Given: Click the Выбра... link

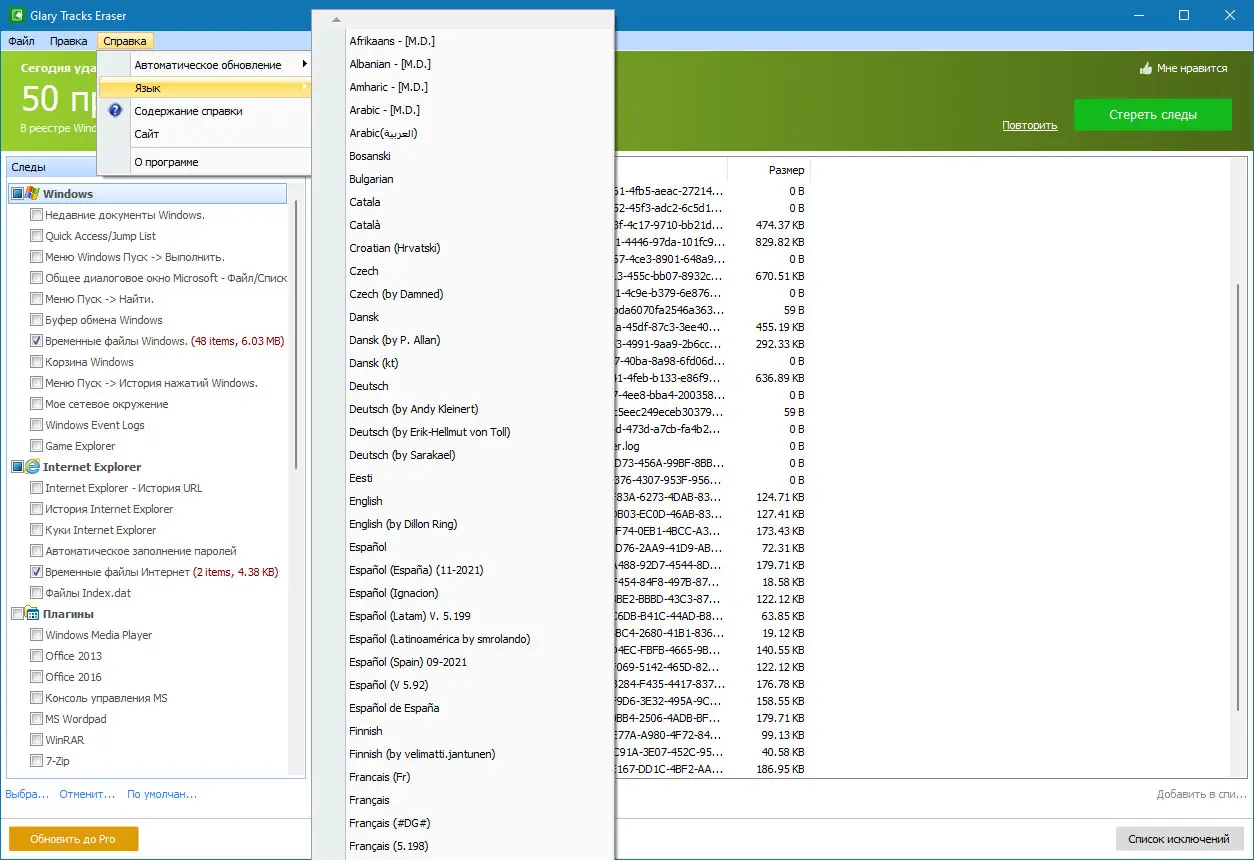Looking at the screenshot, I should [x=27, y=794].
